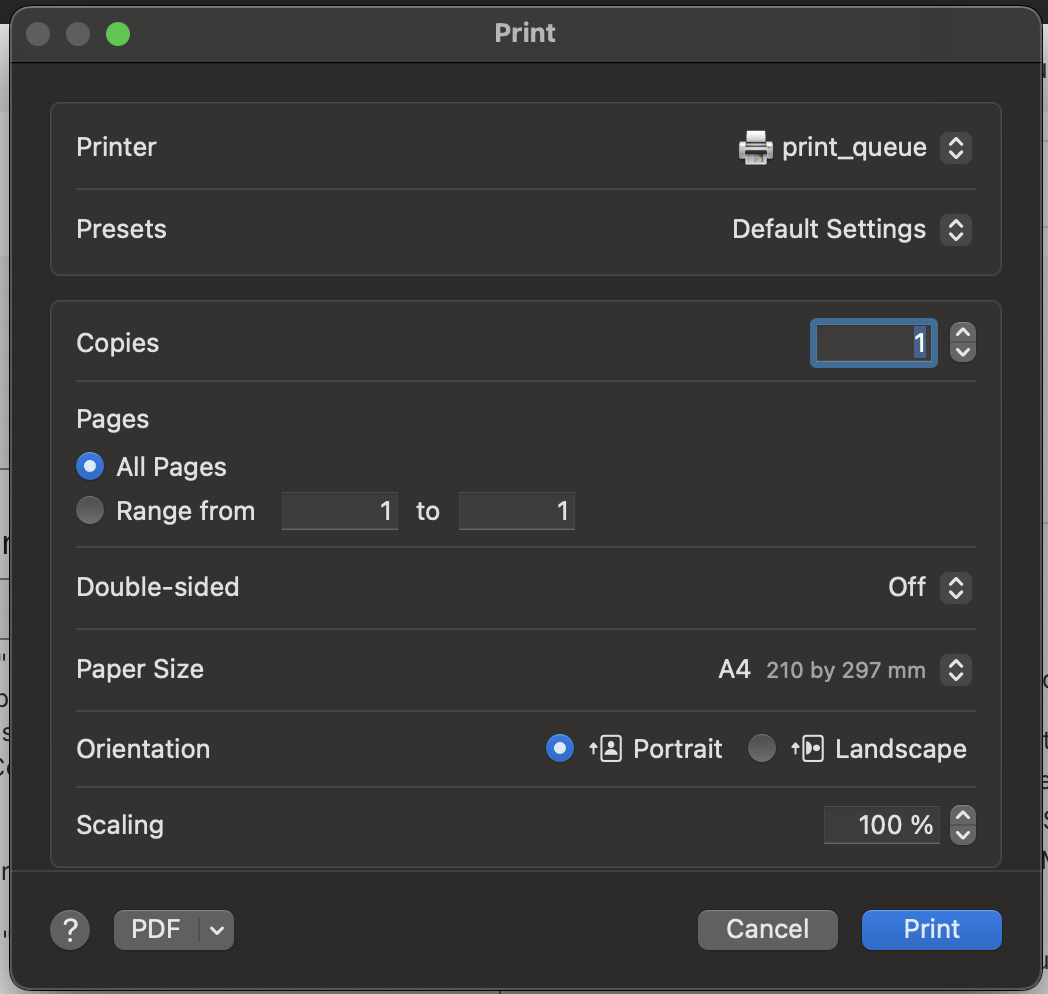Click the portrait orientation page icon

(606, 749)
